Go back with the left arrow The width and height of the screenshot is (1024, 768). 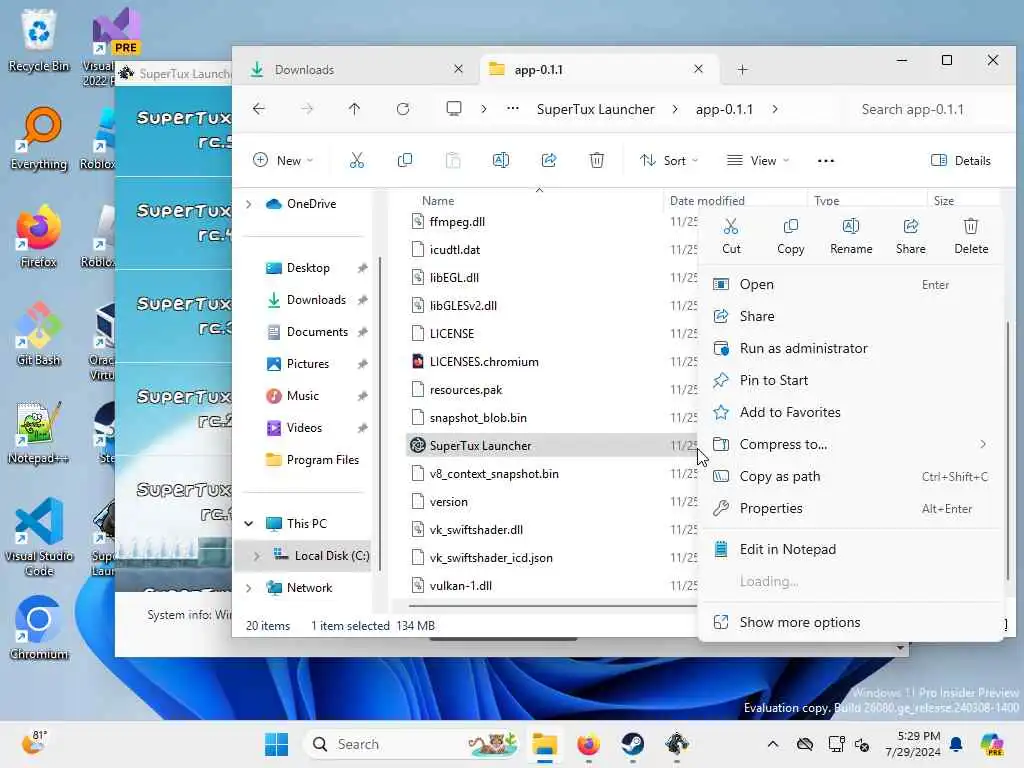(x=259, y=109)
